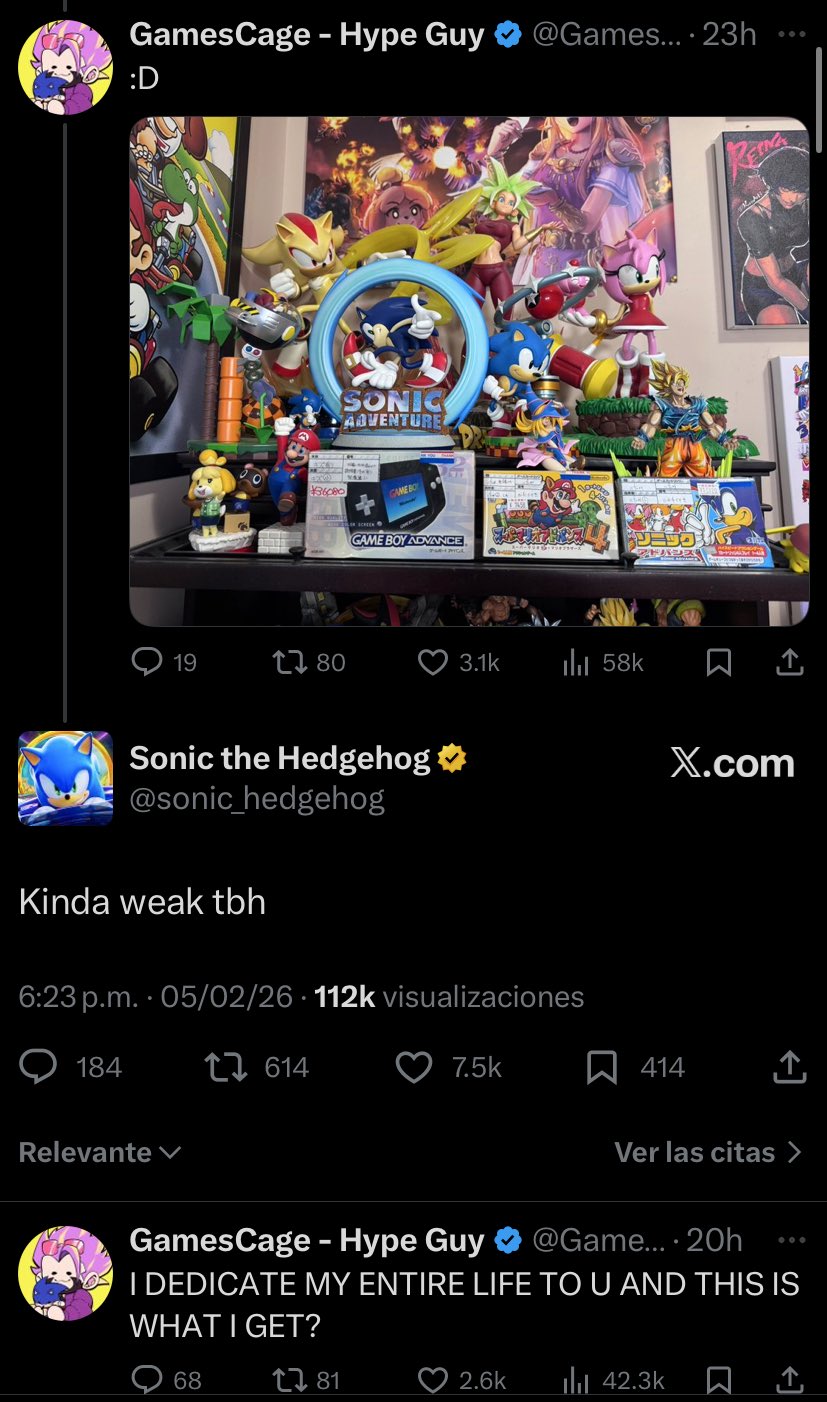827x1402 pixels.
Task: Expand the Relevante reply sorting dropdown
Action: point(99,1152)
